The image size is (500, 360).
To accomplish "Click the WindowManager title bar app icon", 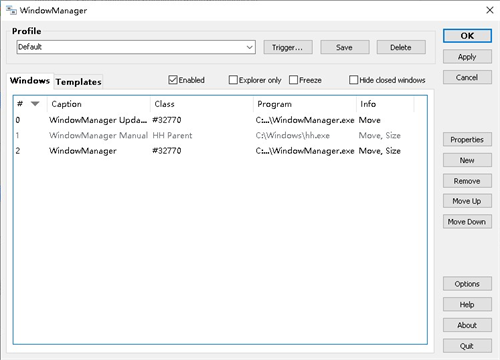I will [11, 10].
